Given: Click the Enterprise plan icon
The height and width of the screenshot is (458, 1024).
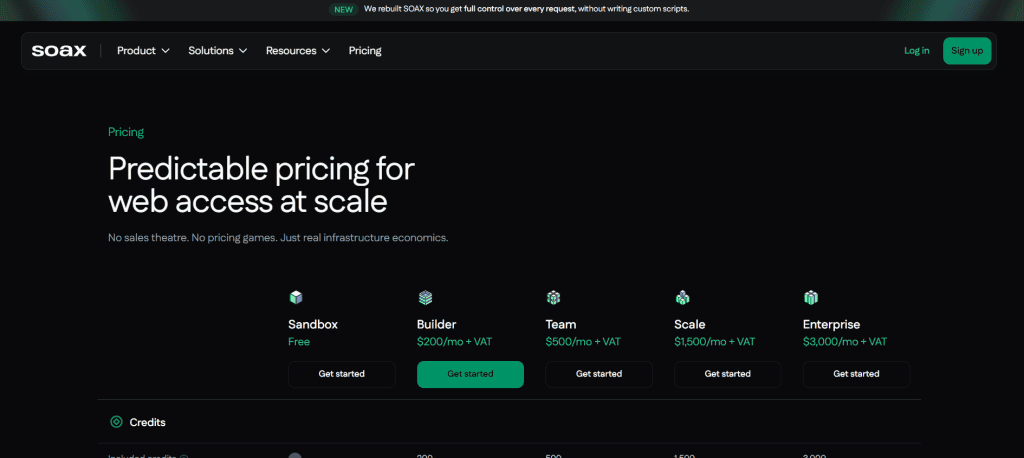Looking at the screenshot, I should (x=810, y=298).
